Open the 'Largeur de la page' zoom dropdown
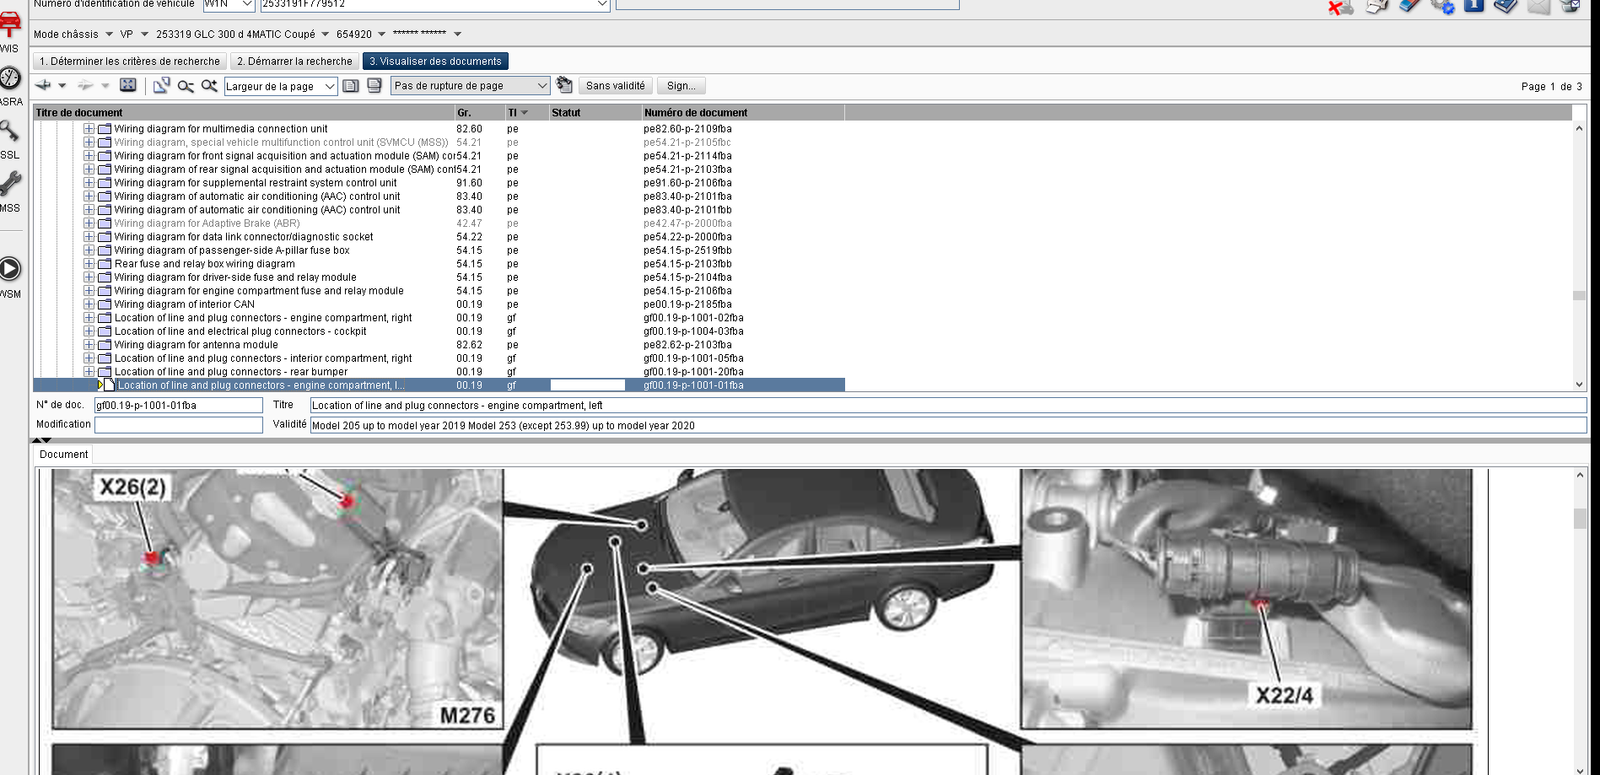The image size is (1600, 775). (329, 87)
